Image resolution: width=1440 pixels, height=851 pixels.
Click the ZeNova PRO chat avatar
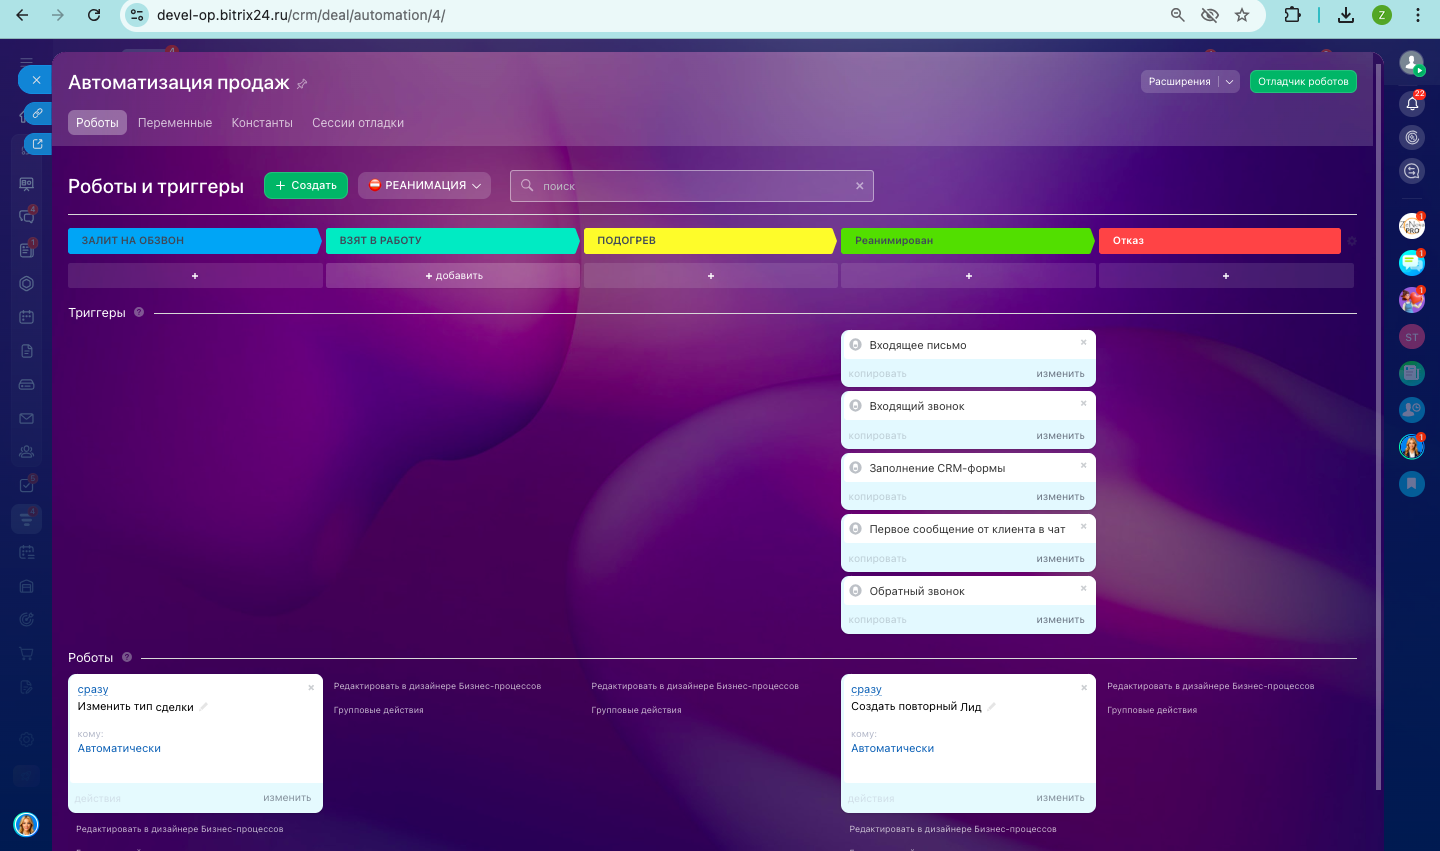1412,226
